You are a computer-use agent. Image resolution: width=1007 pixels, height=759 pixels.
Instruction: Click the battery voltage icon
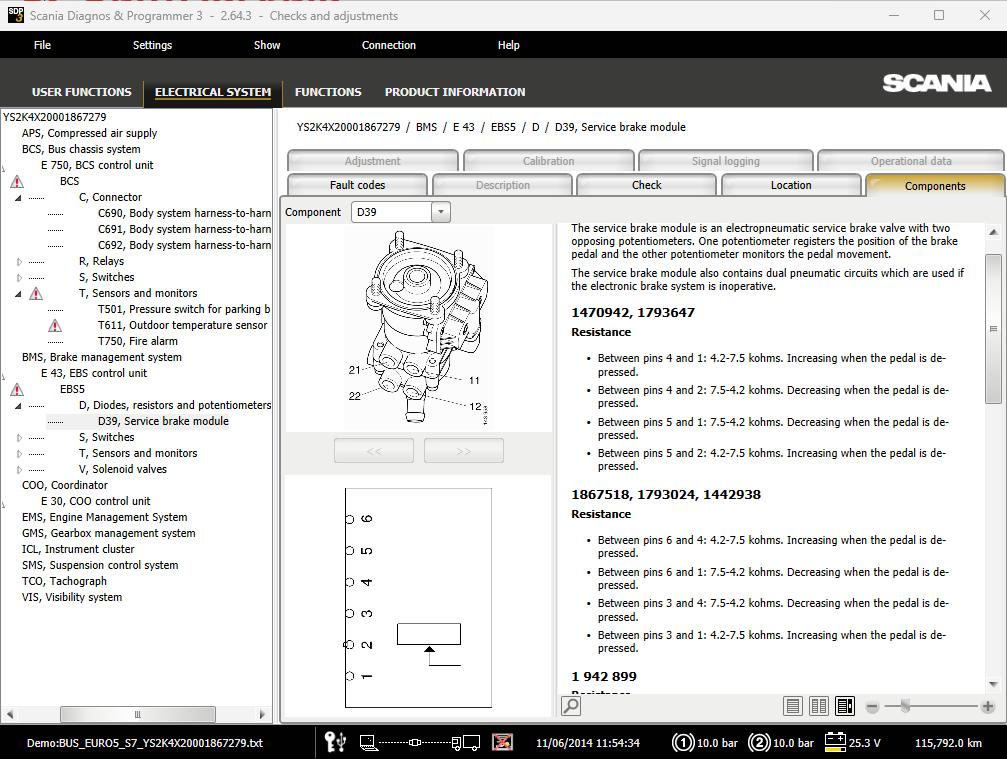(835, 742)
